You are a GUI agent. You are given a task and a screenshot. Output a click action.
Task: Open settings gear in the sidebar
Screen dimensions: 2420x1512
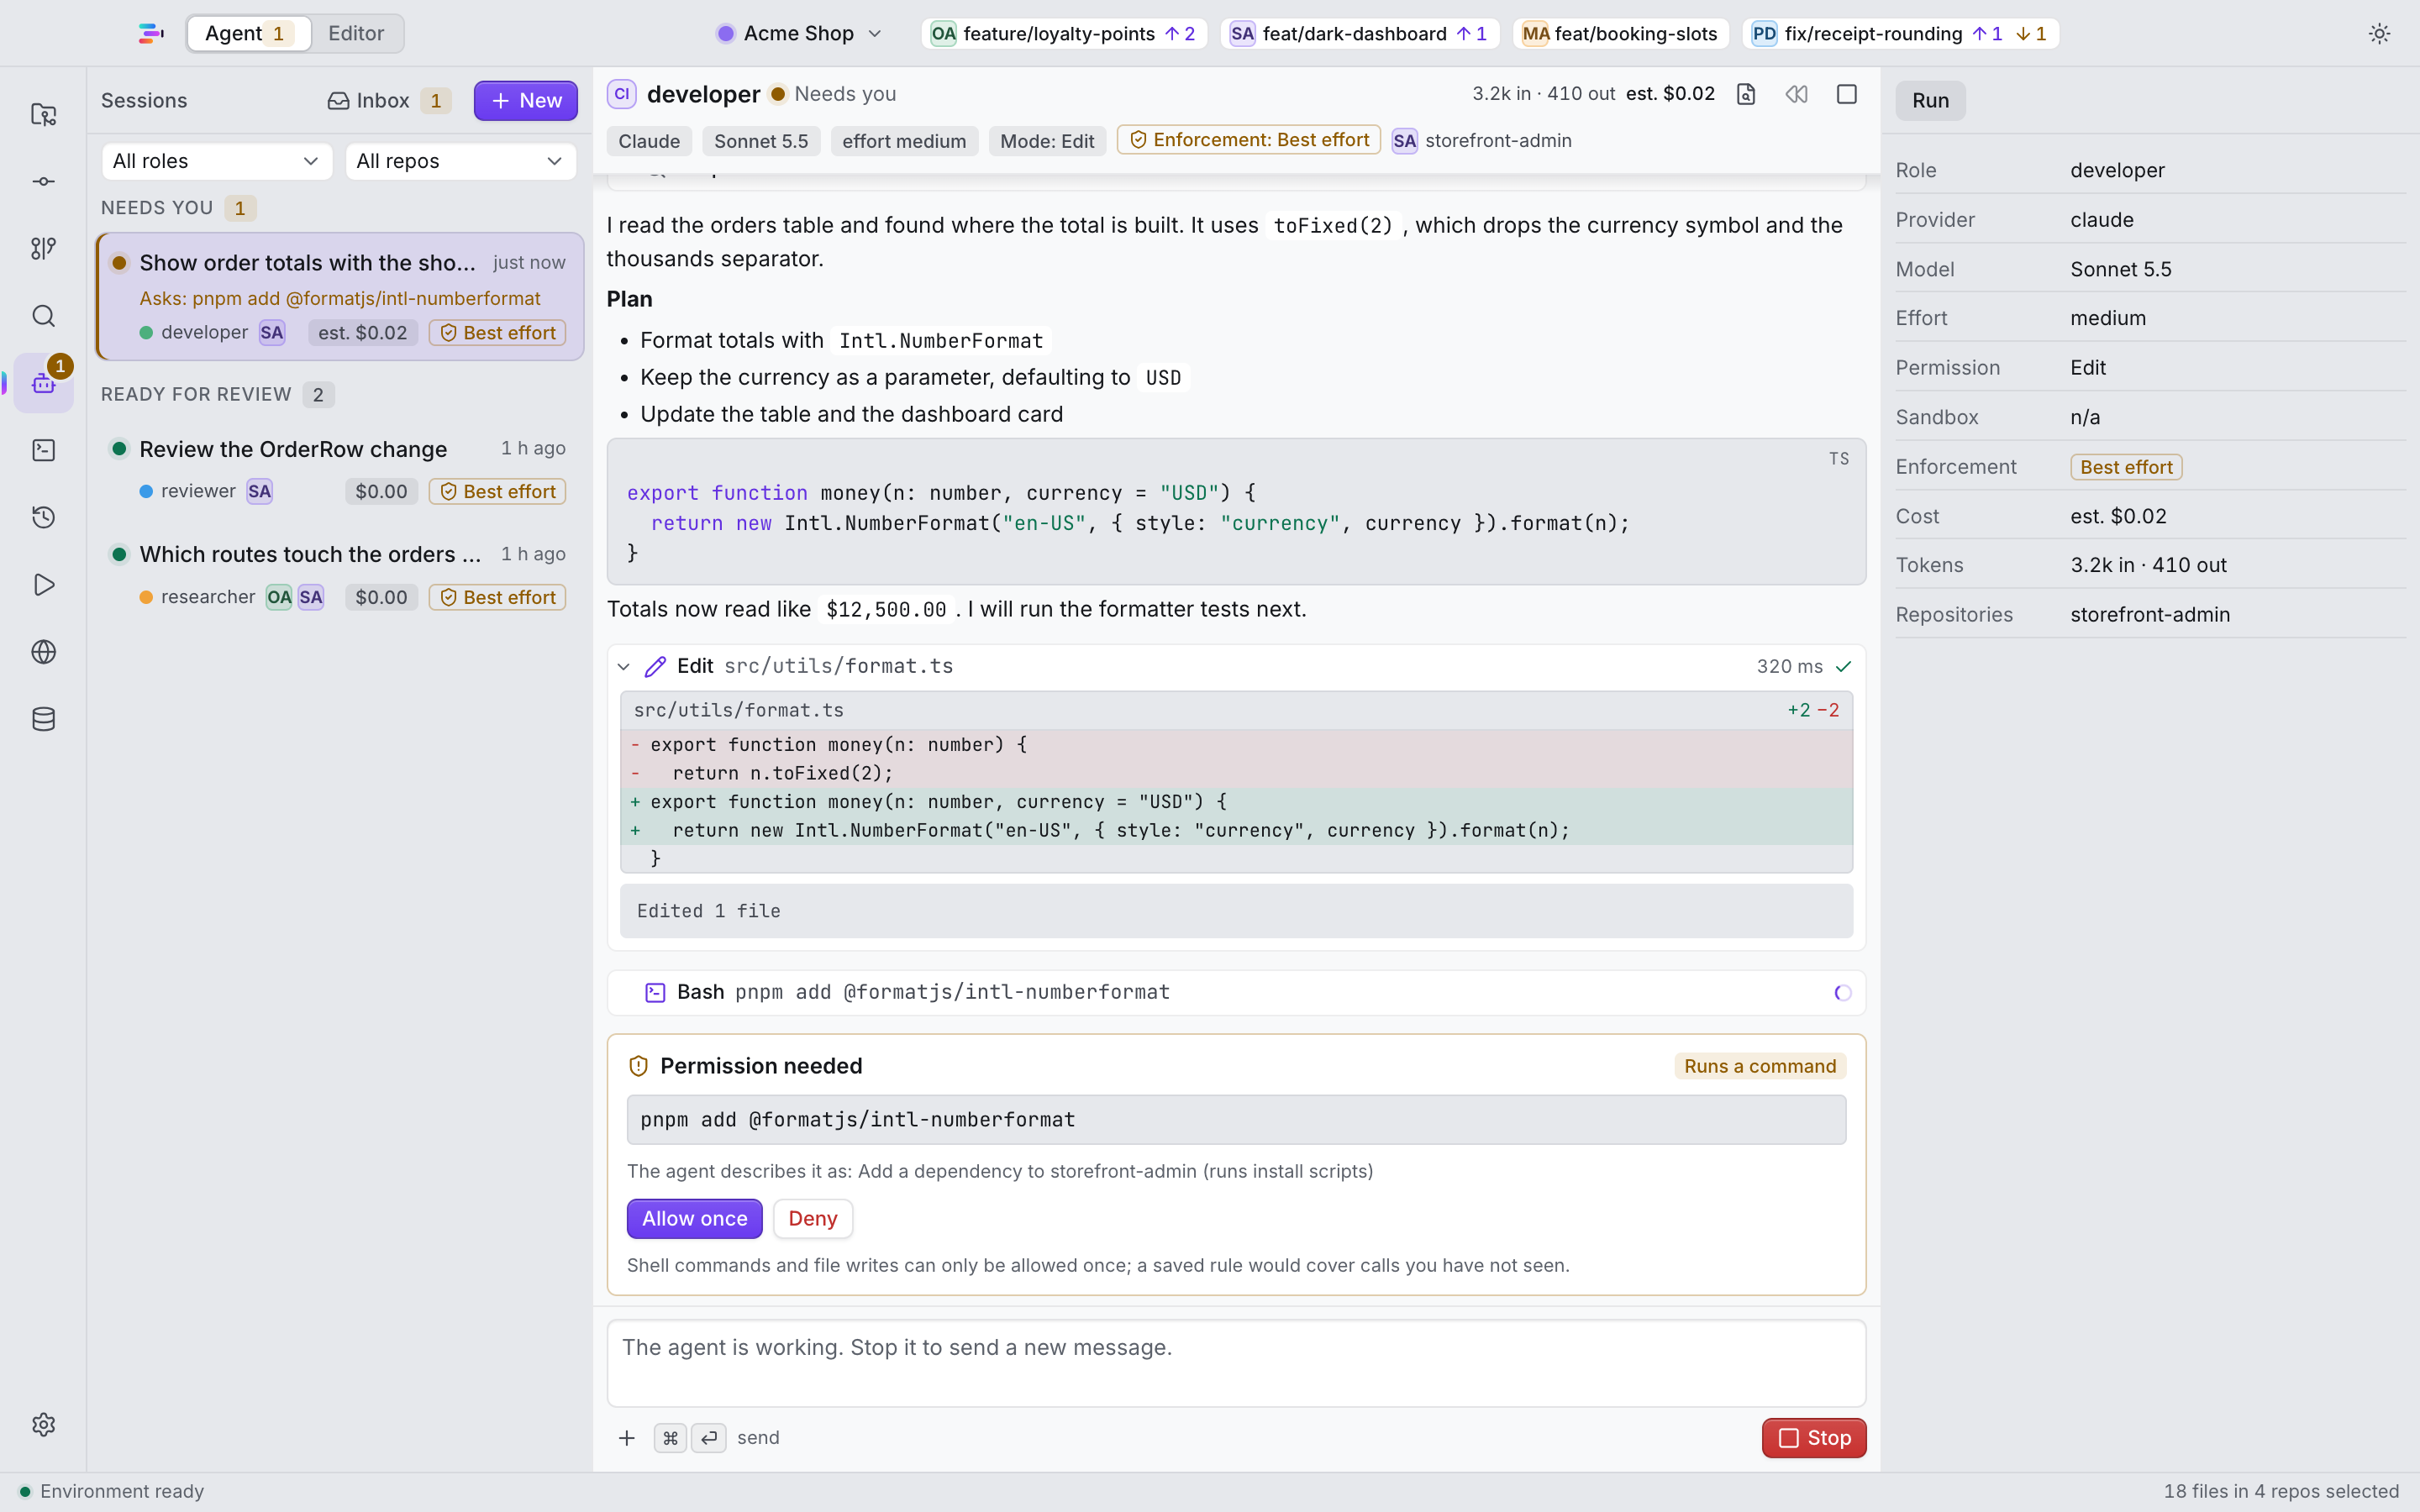point(43,1424)
